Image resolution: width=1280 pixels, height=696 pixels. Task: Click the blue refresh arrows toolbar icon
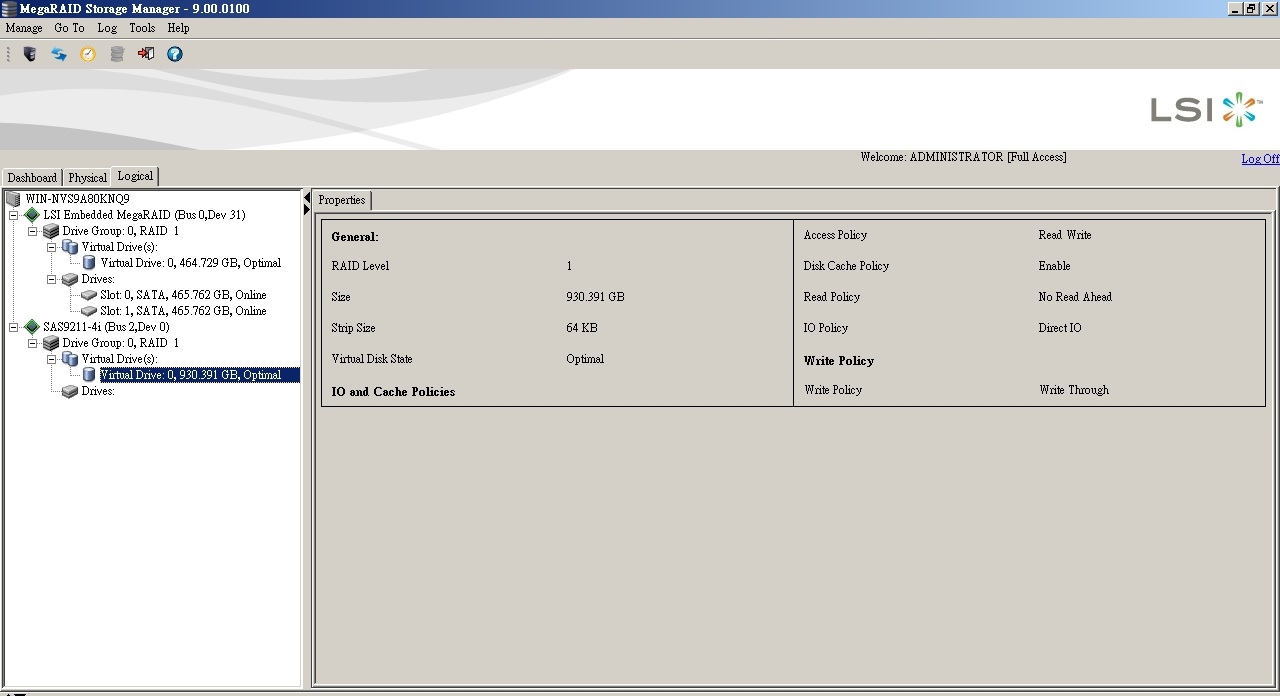tap(59, 54)
